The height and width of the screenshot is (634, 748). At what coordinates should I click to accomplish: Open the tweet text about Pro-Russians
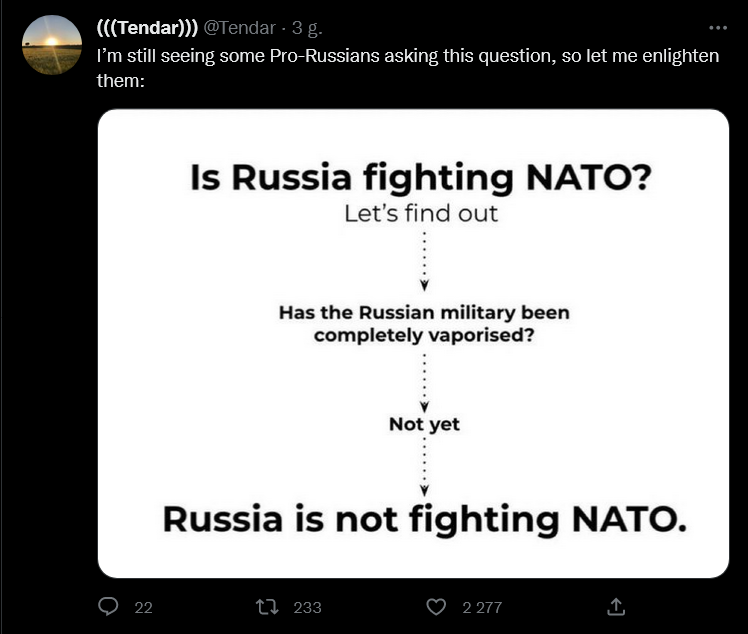(408, 68)
